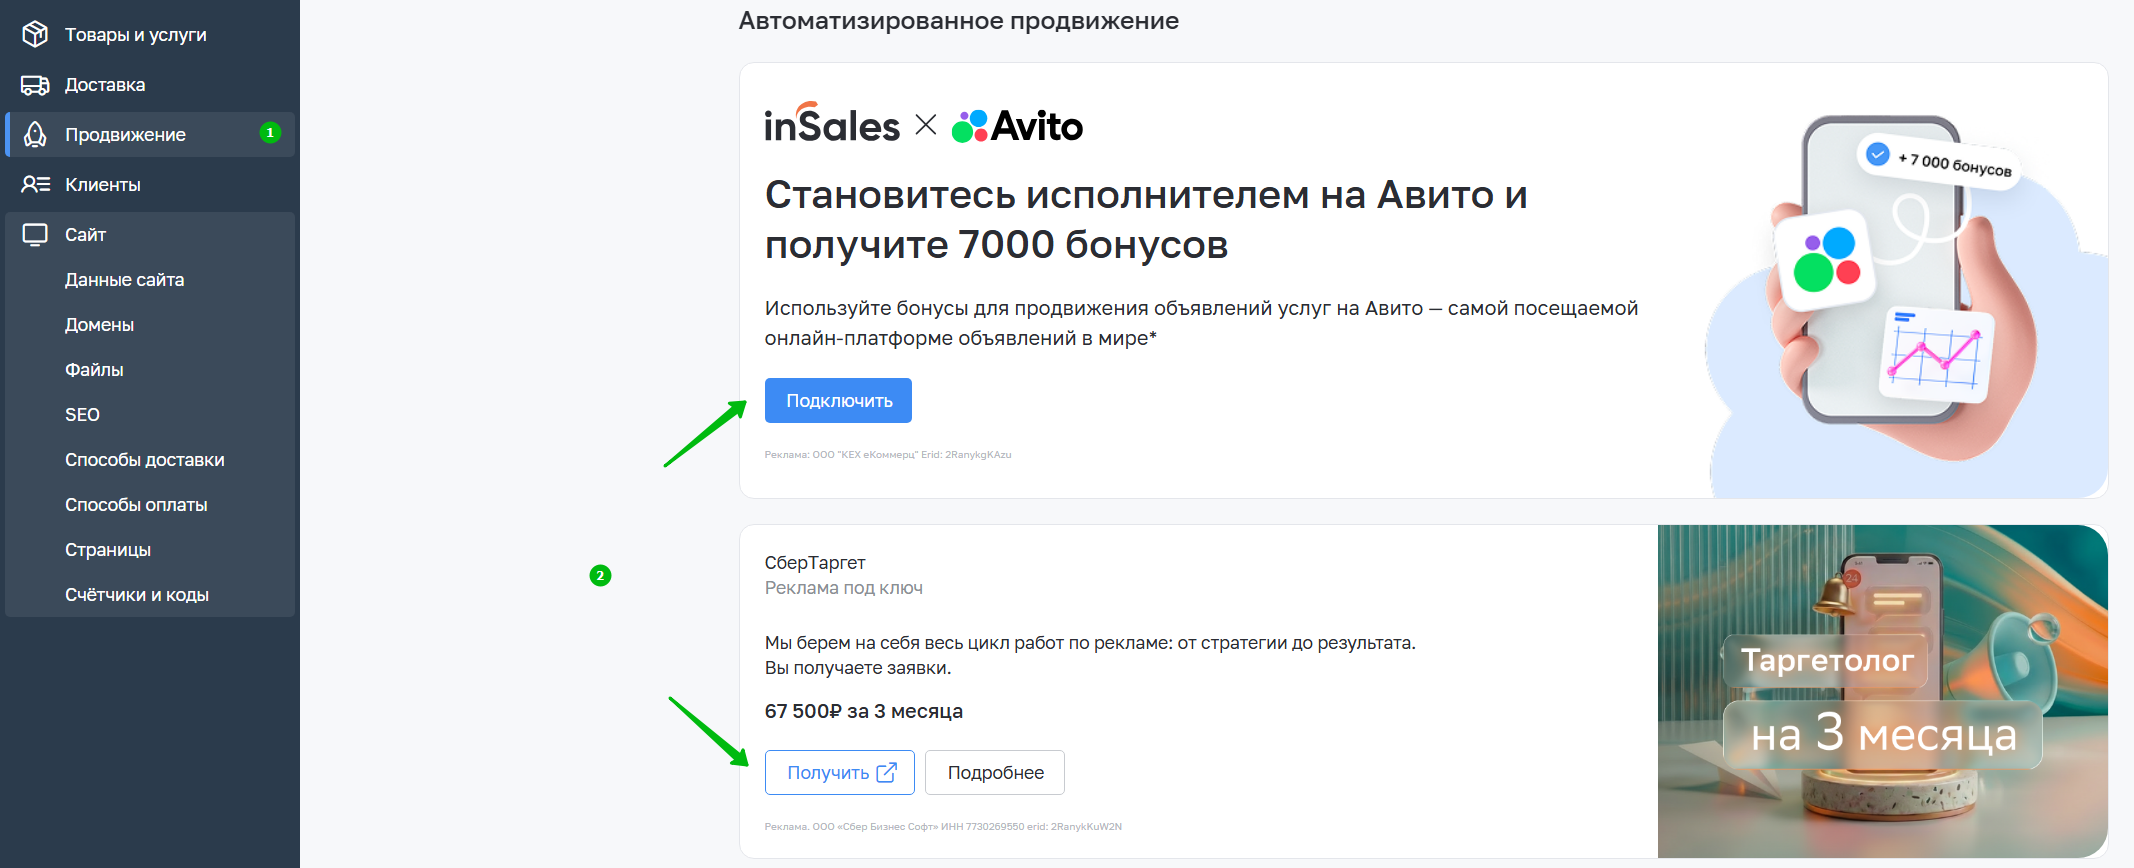The image size is (2134, 868).
Task: Click the Avito ad disclaimer with Erid
Action: pos(888,455)
